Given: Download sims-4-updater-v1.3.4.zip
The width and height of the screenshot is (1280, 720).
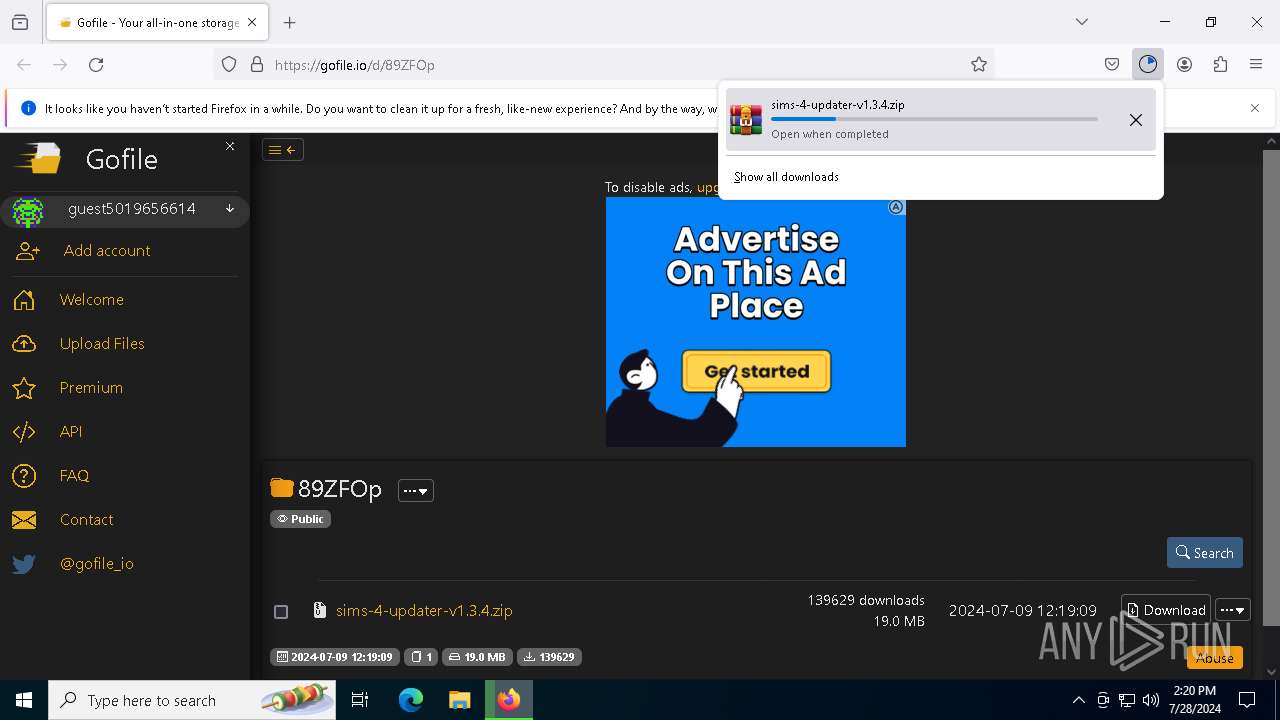Looking at the screenshot, I should pos(1166,610).
